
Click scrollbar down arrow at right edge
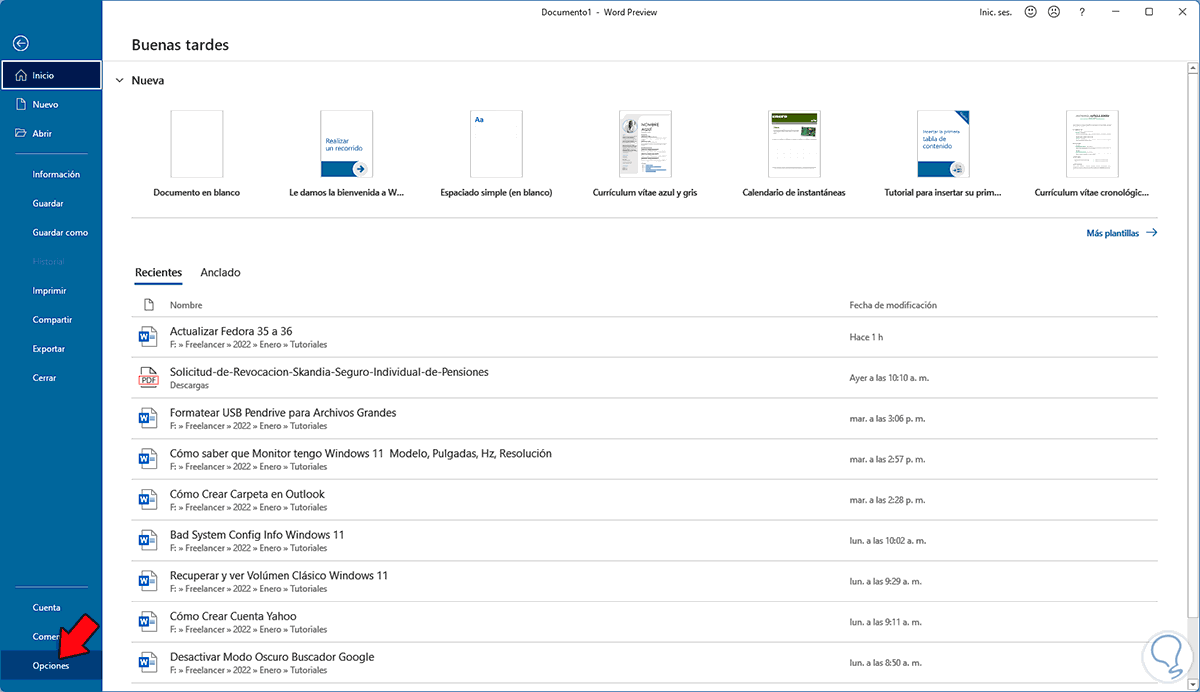coord(1192,684)
